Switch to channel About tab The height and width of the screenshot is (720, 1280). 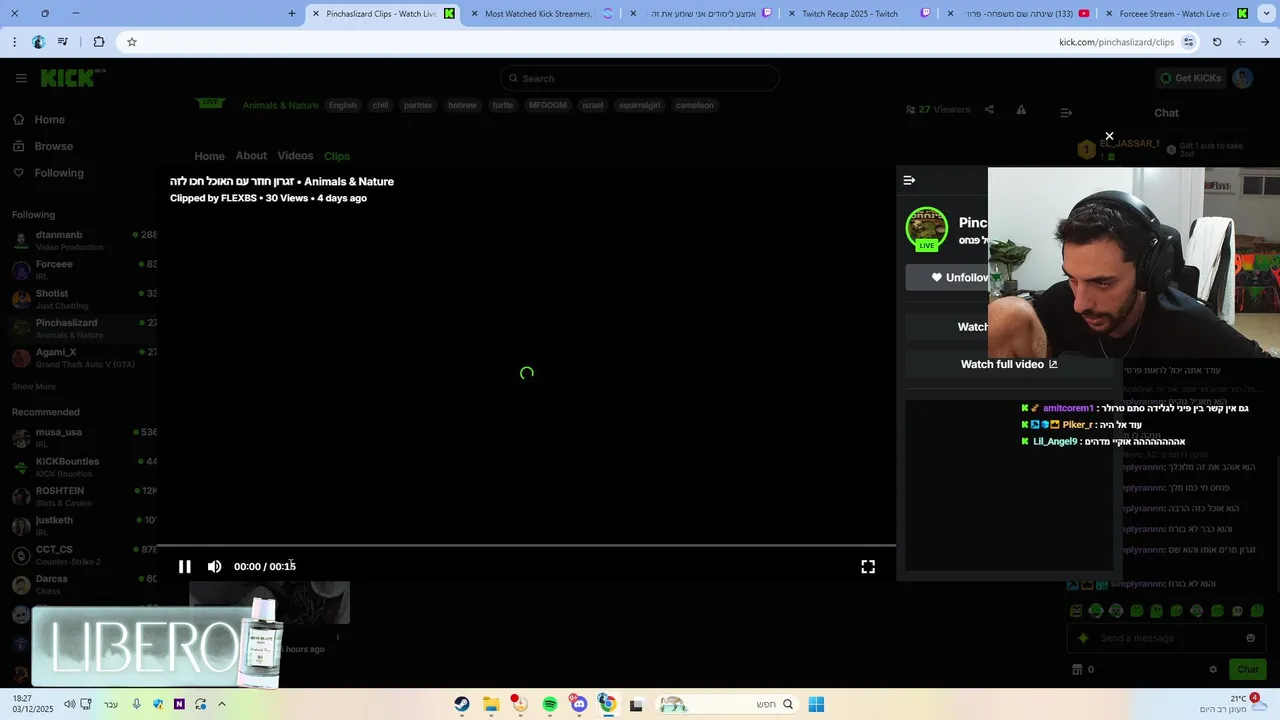click(251, 155)
